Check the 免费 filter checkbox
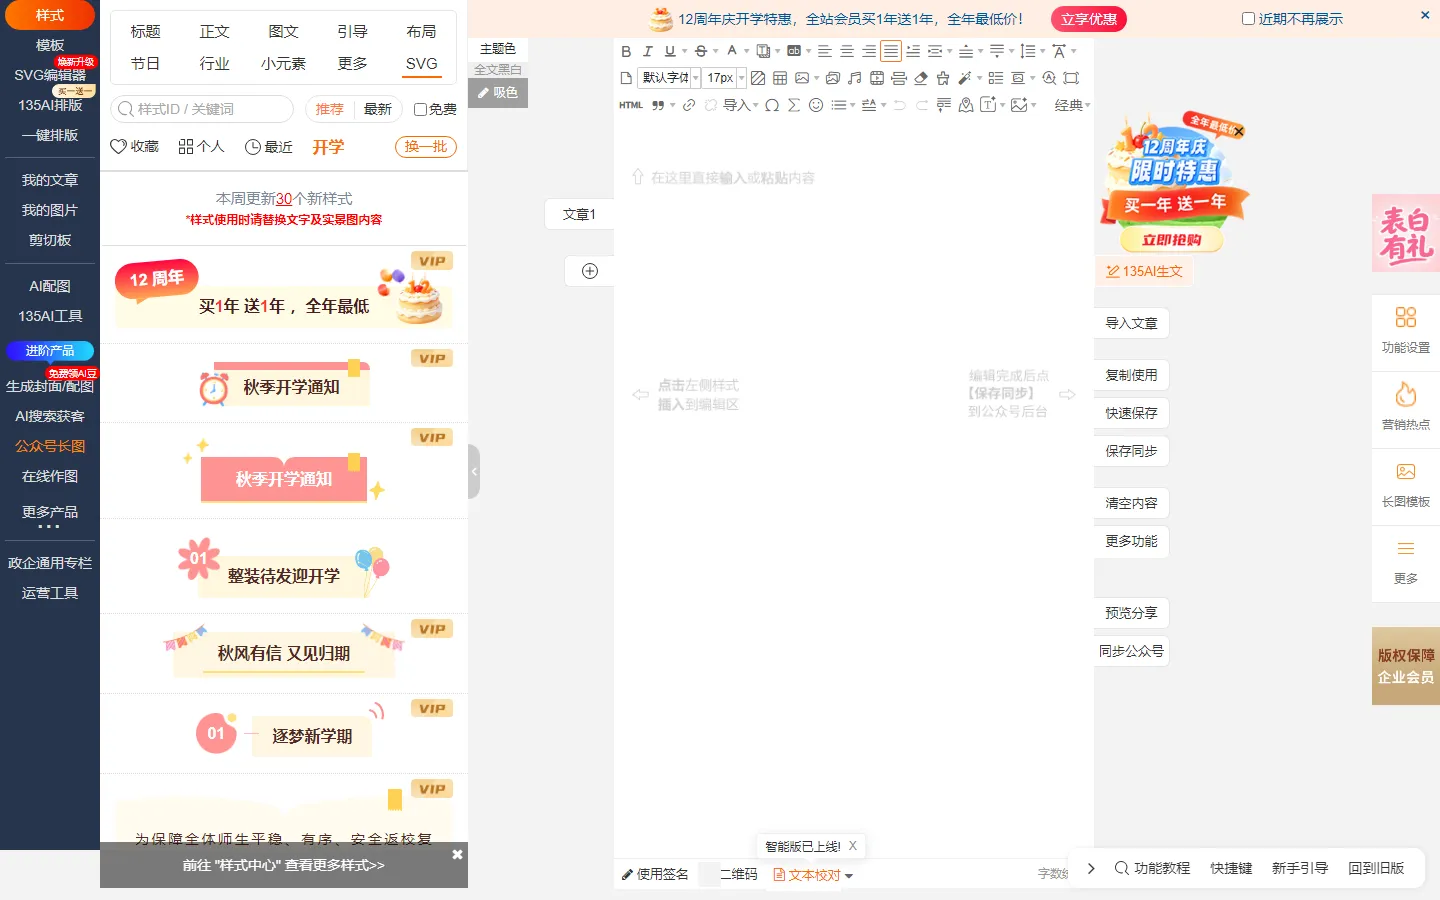Screen dimensions: 1440x900 coord(420,110)
